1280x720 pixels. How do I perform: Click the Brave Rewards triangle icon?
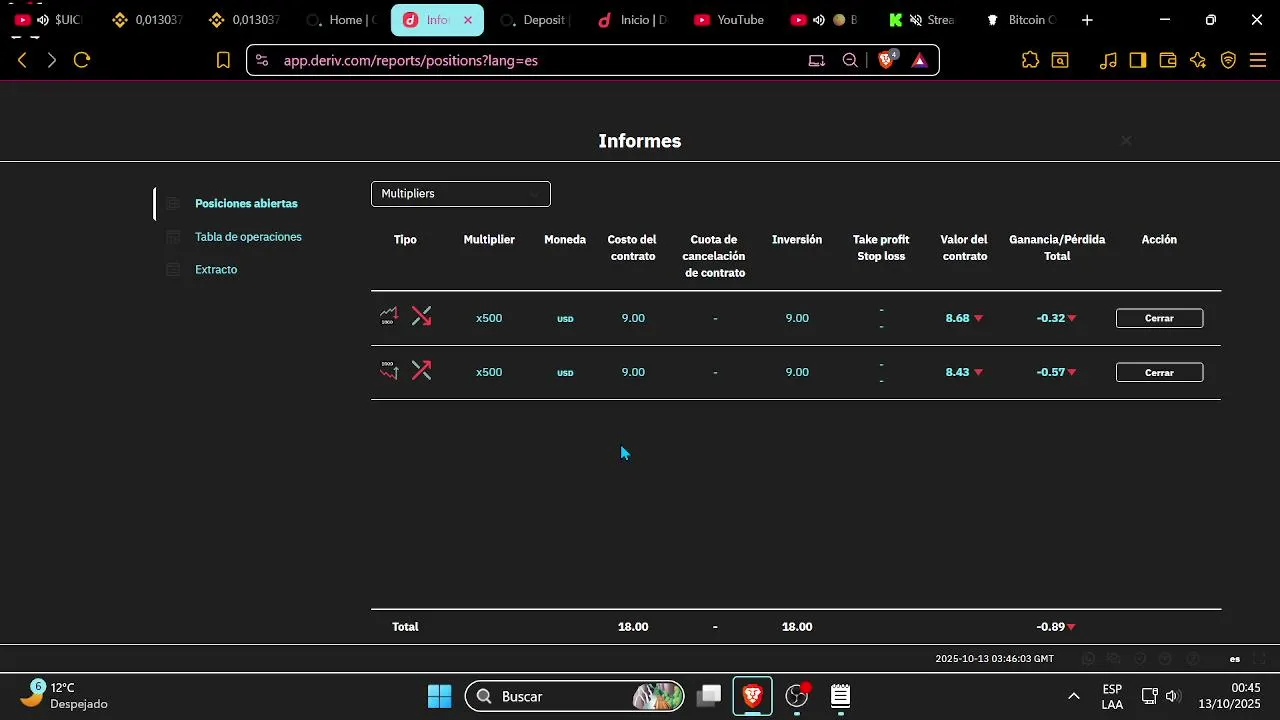(919, 60)
